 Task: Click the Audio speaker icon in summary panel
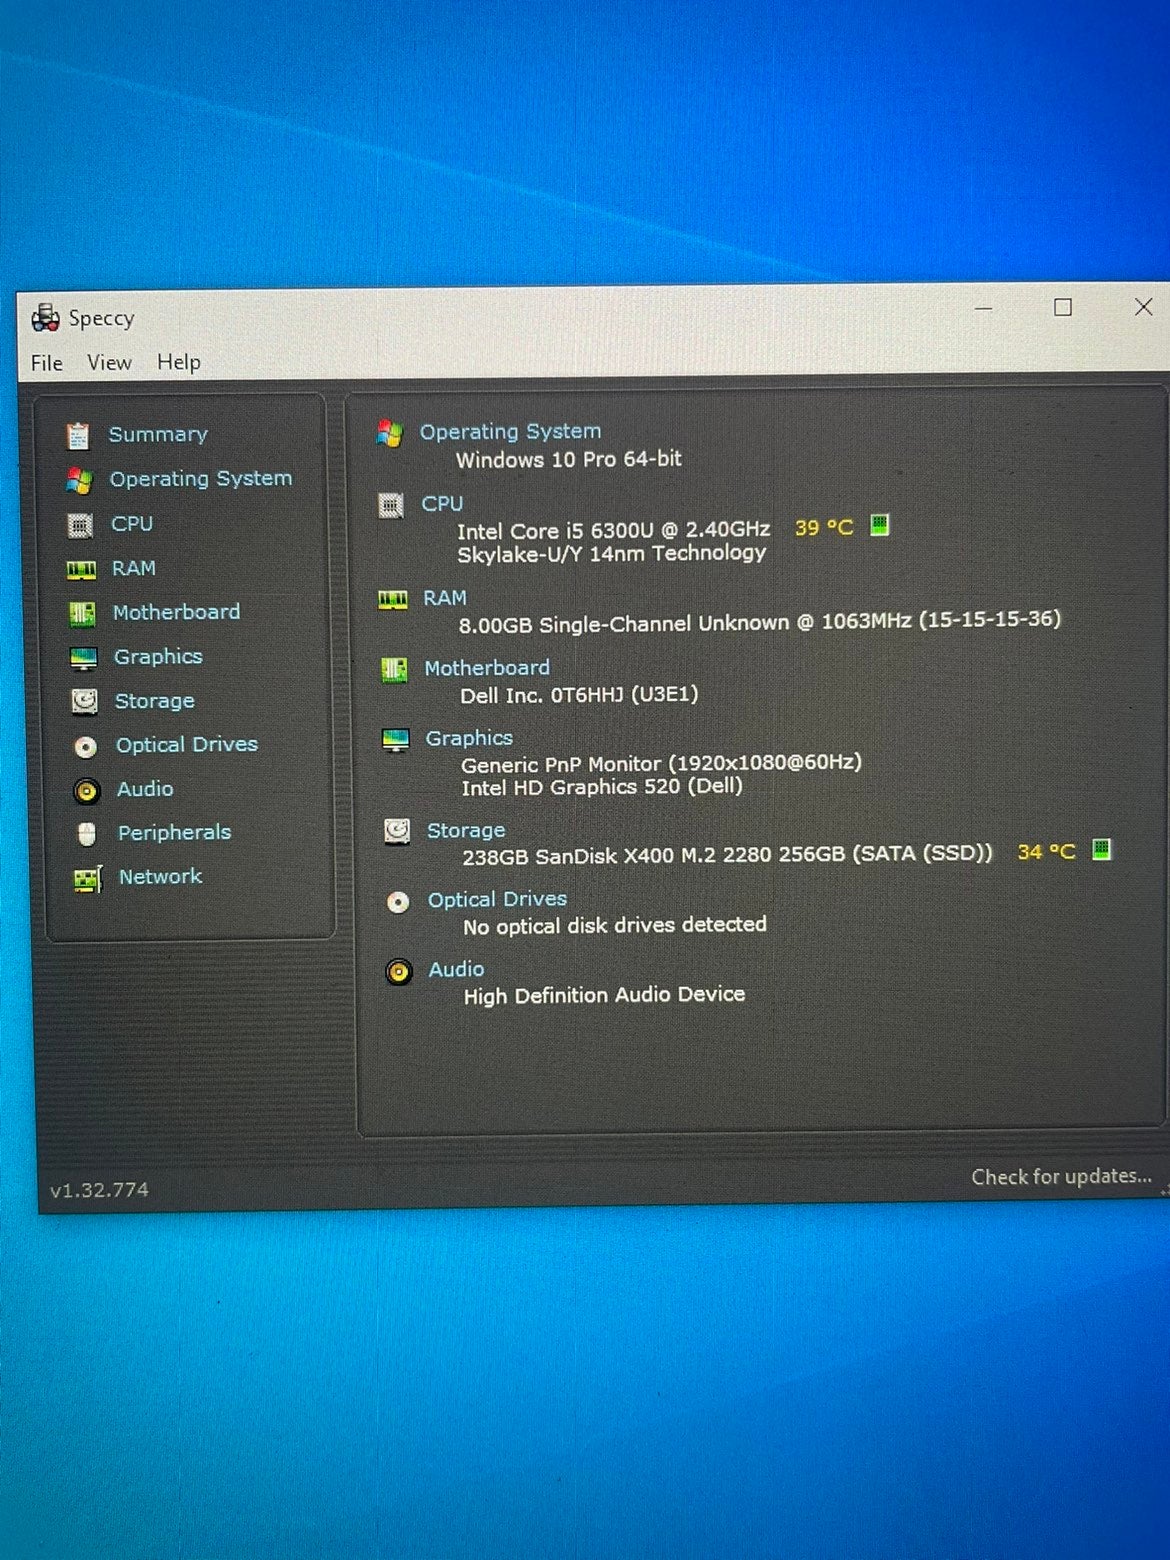pyautogui.click(x=399, y=971)
